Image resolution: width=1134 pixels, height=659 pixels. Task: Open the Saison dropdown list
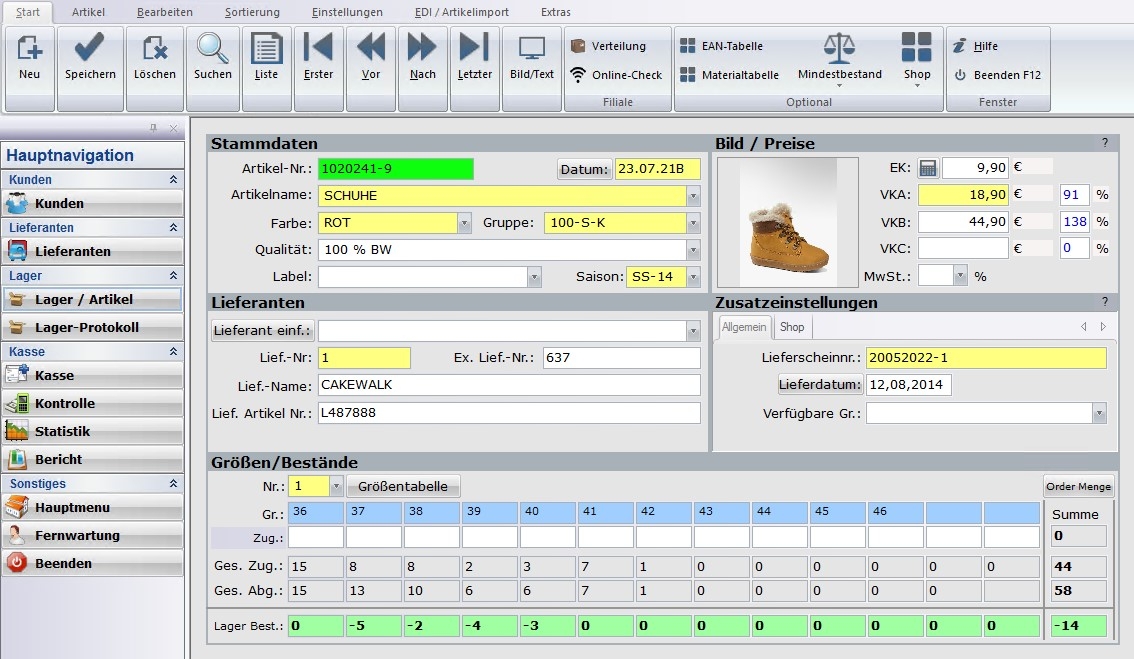click(x=693, y=277)
